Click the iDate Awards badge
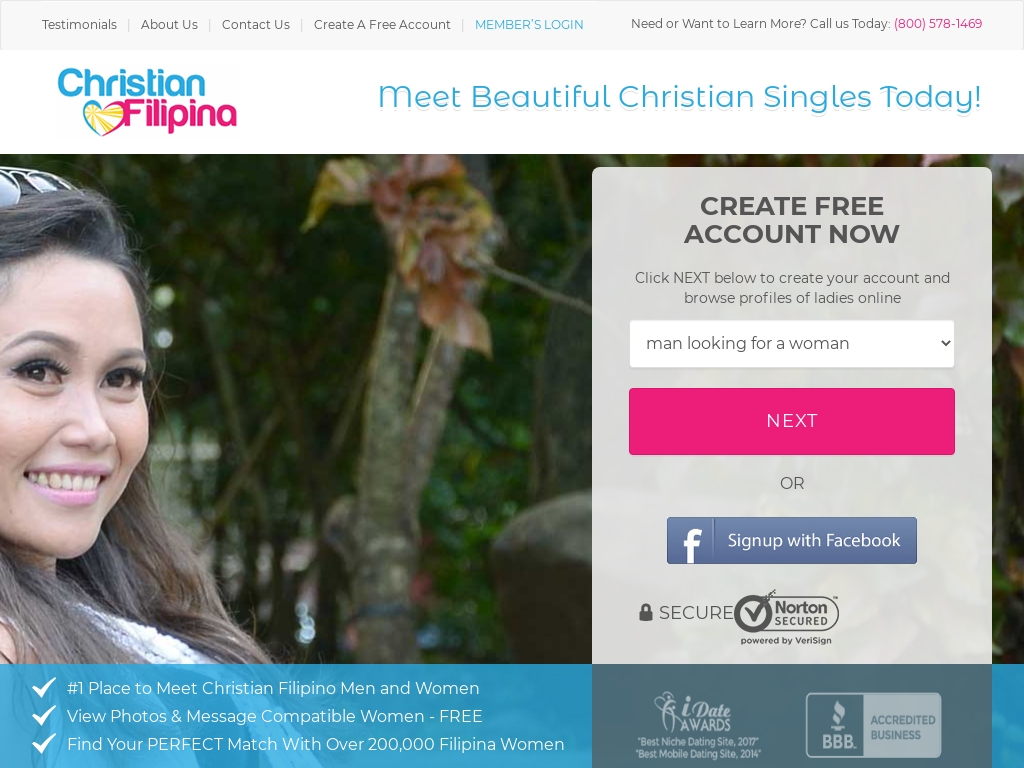The width and height of the screenshot is (1024, 768). (697, 725)
